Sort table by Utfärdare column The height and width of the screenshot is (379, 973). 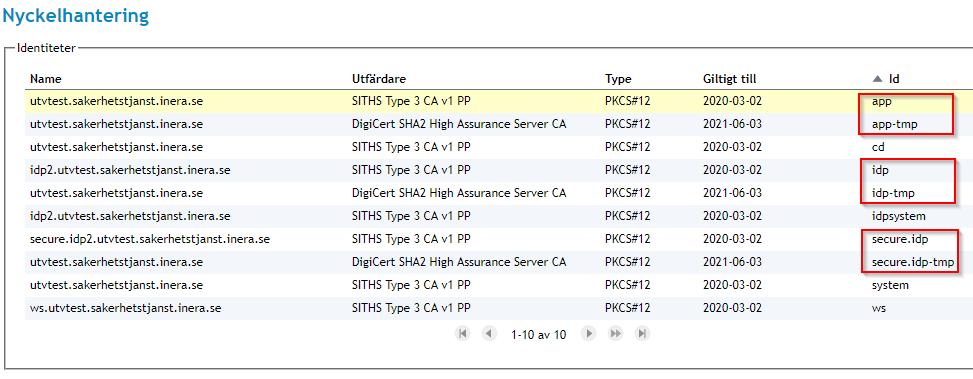[379, 79]
